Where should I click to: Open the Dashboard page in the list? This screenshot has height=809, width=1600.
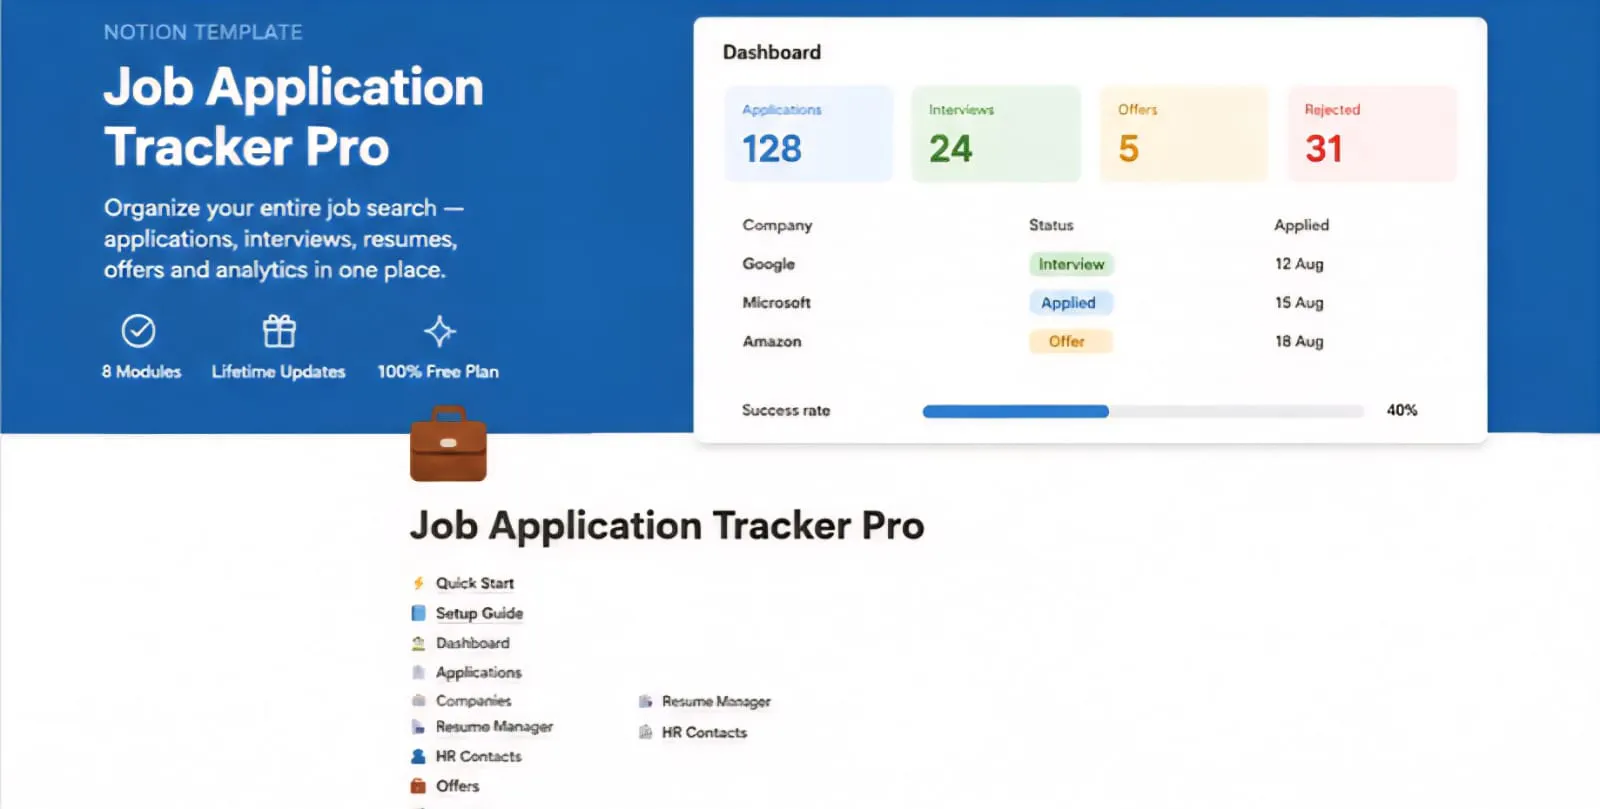tap(473, 643)
